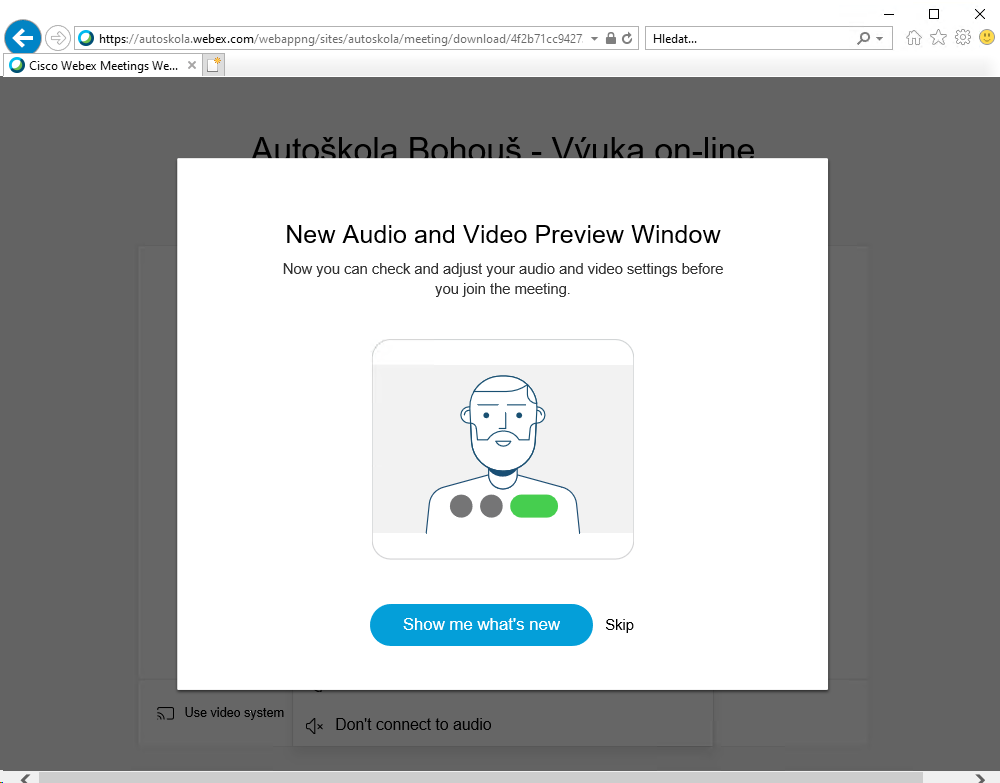Click the browser Forward arrow button
Screen dimensions: 1000x783
[57, 38]
